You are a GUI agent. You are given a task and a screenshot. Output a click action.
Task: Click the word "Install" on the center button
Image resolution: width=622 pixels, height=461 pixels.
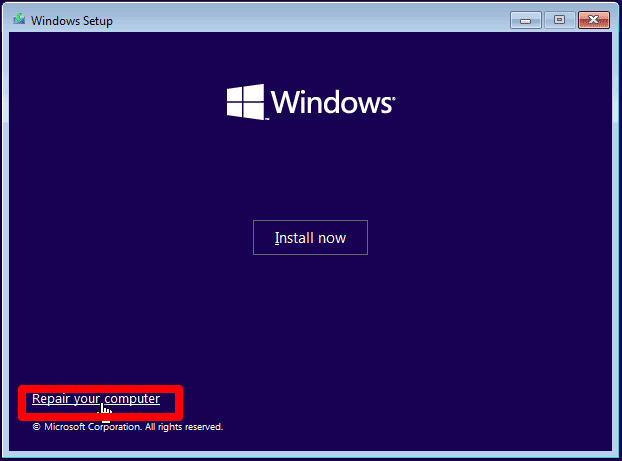[294, 238]
